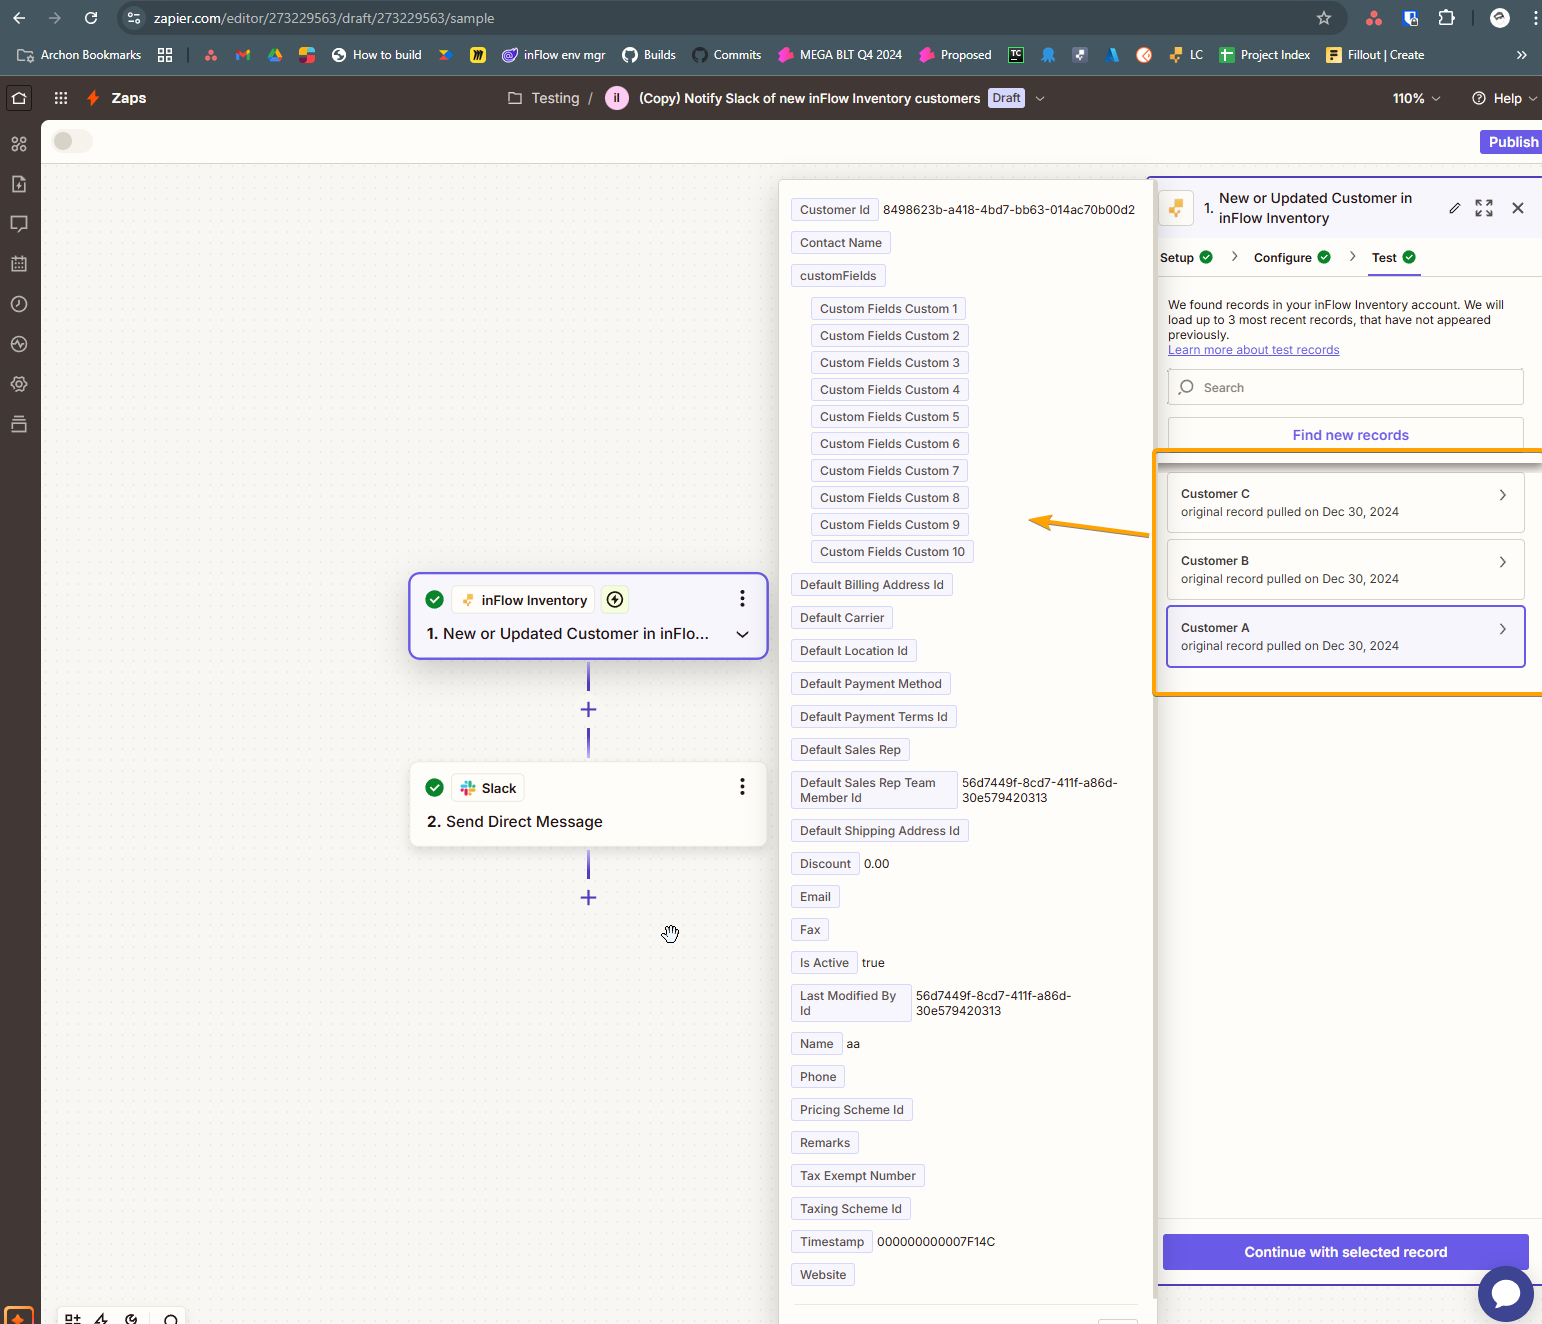The height and width of the screenshot is (1324, 1542).
Task: Open the calendar sidebar icon
Action: [19, 264]
